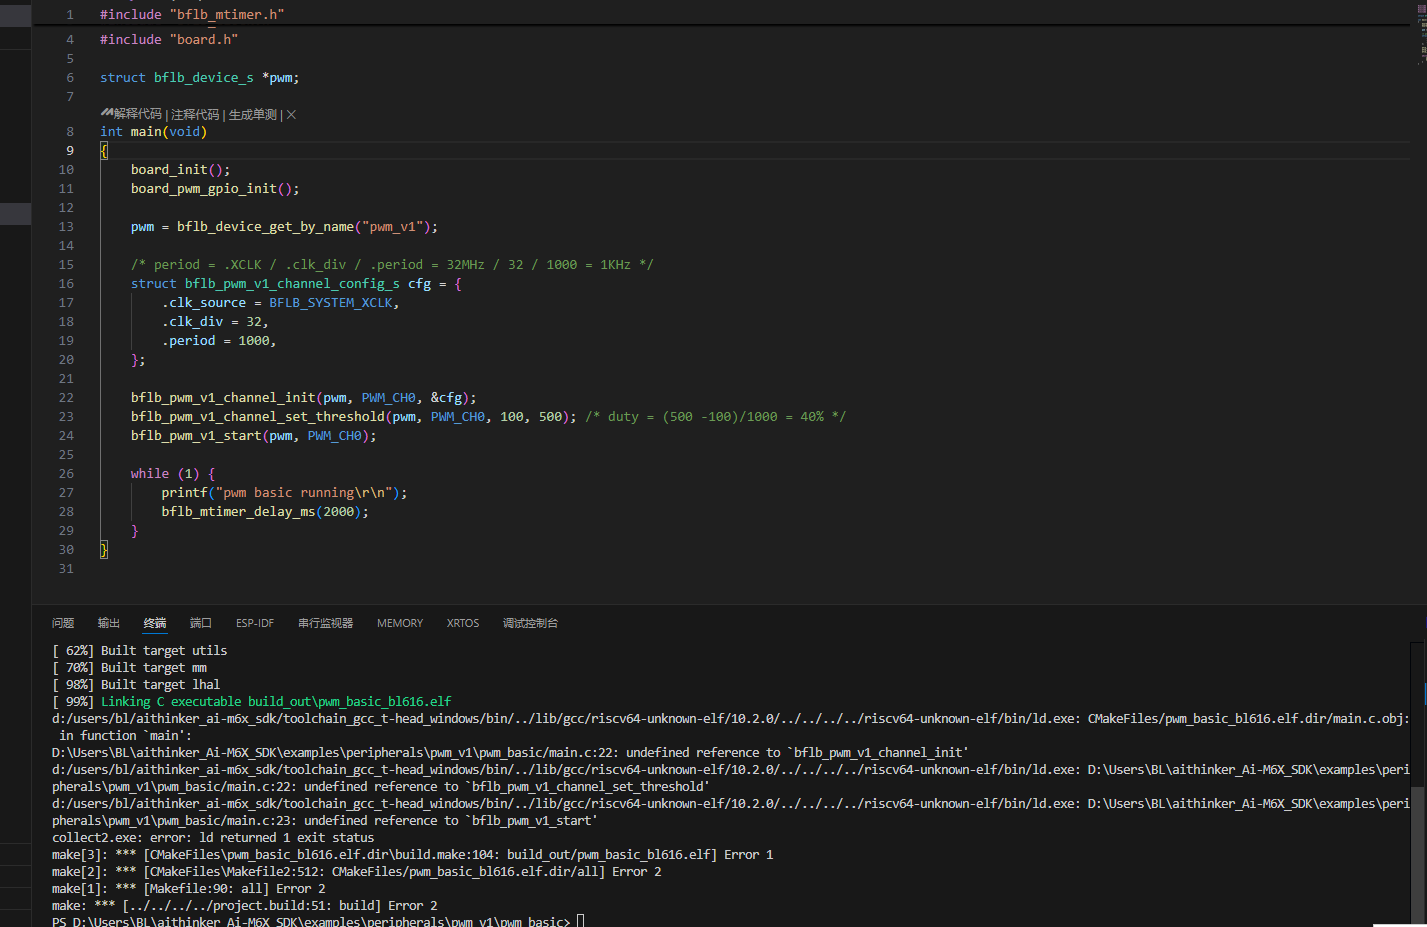Click 'bflb_pwm_v1_channel_init' in the editor
This screenshot has height=927, width=1427.
pyautogui.click(x=223, y=398)
